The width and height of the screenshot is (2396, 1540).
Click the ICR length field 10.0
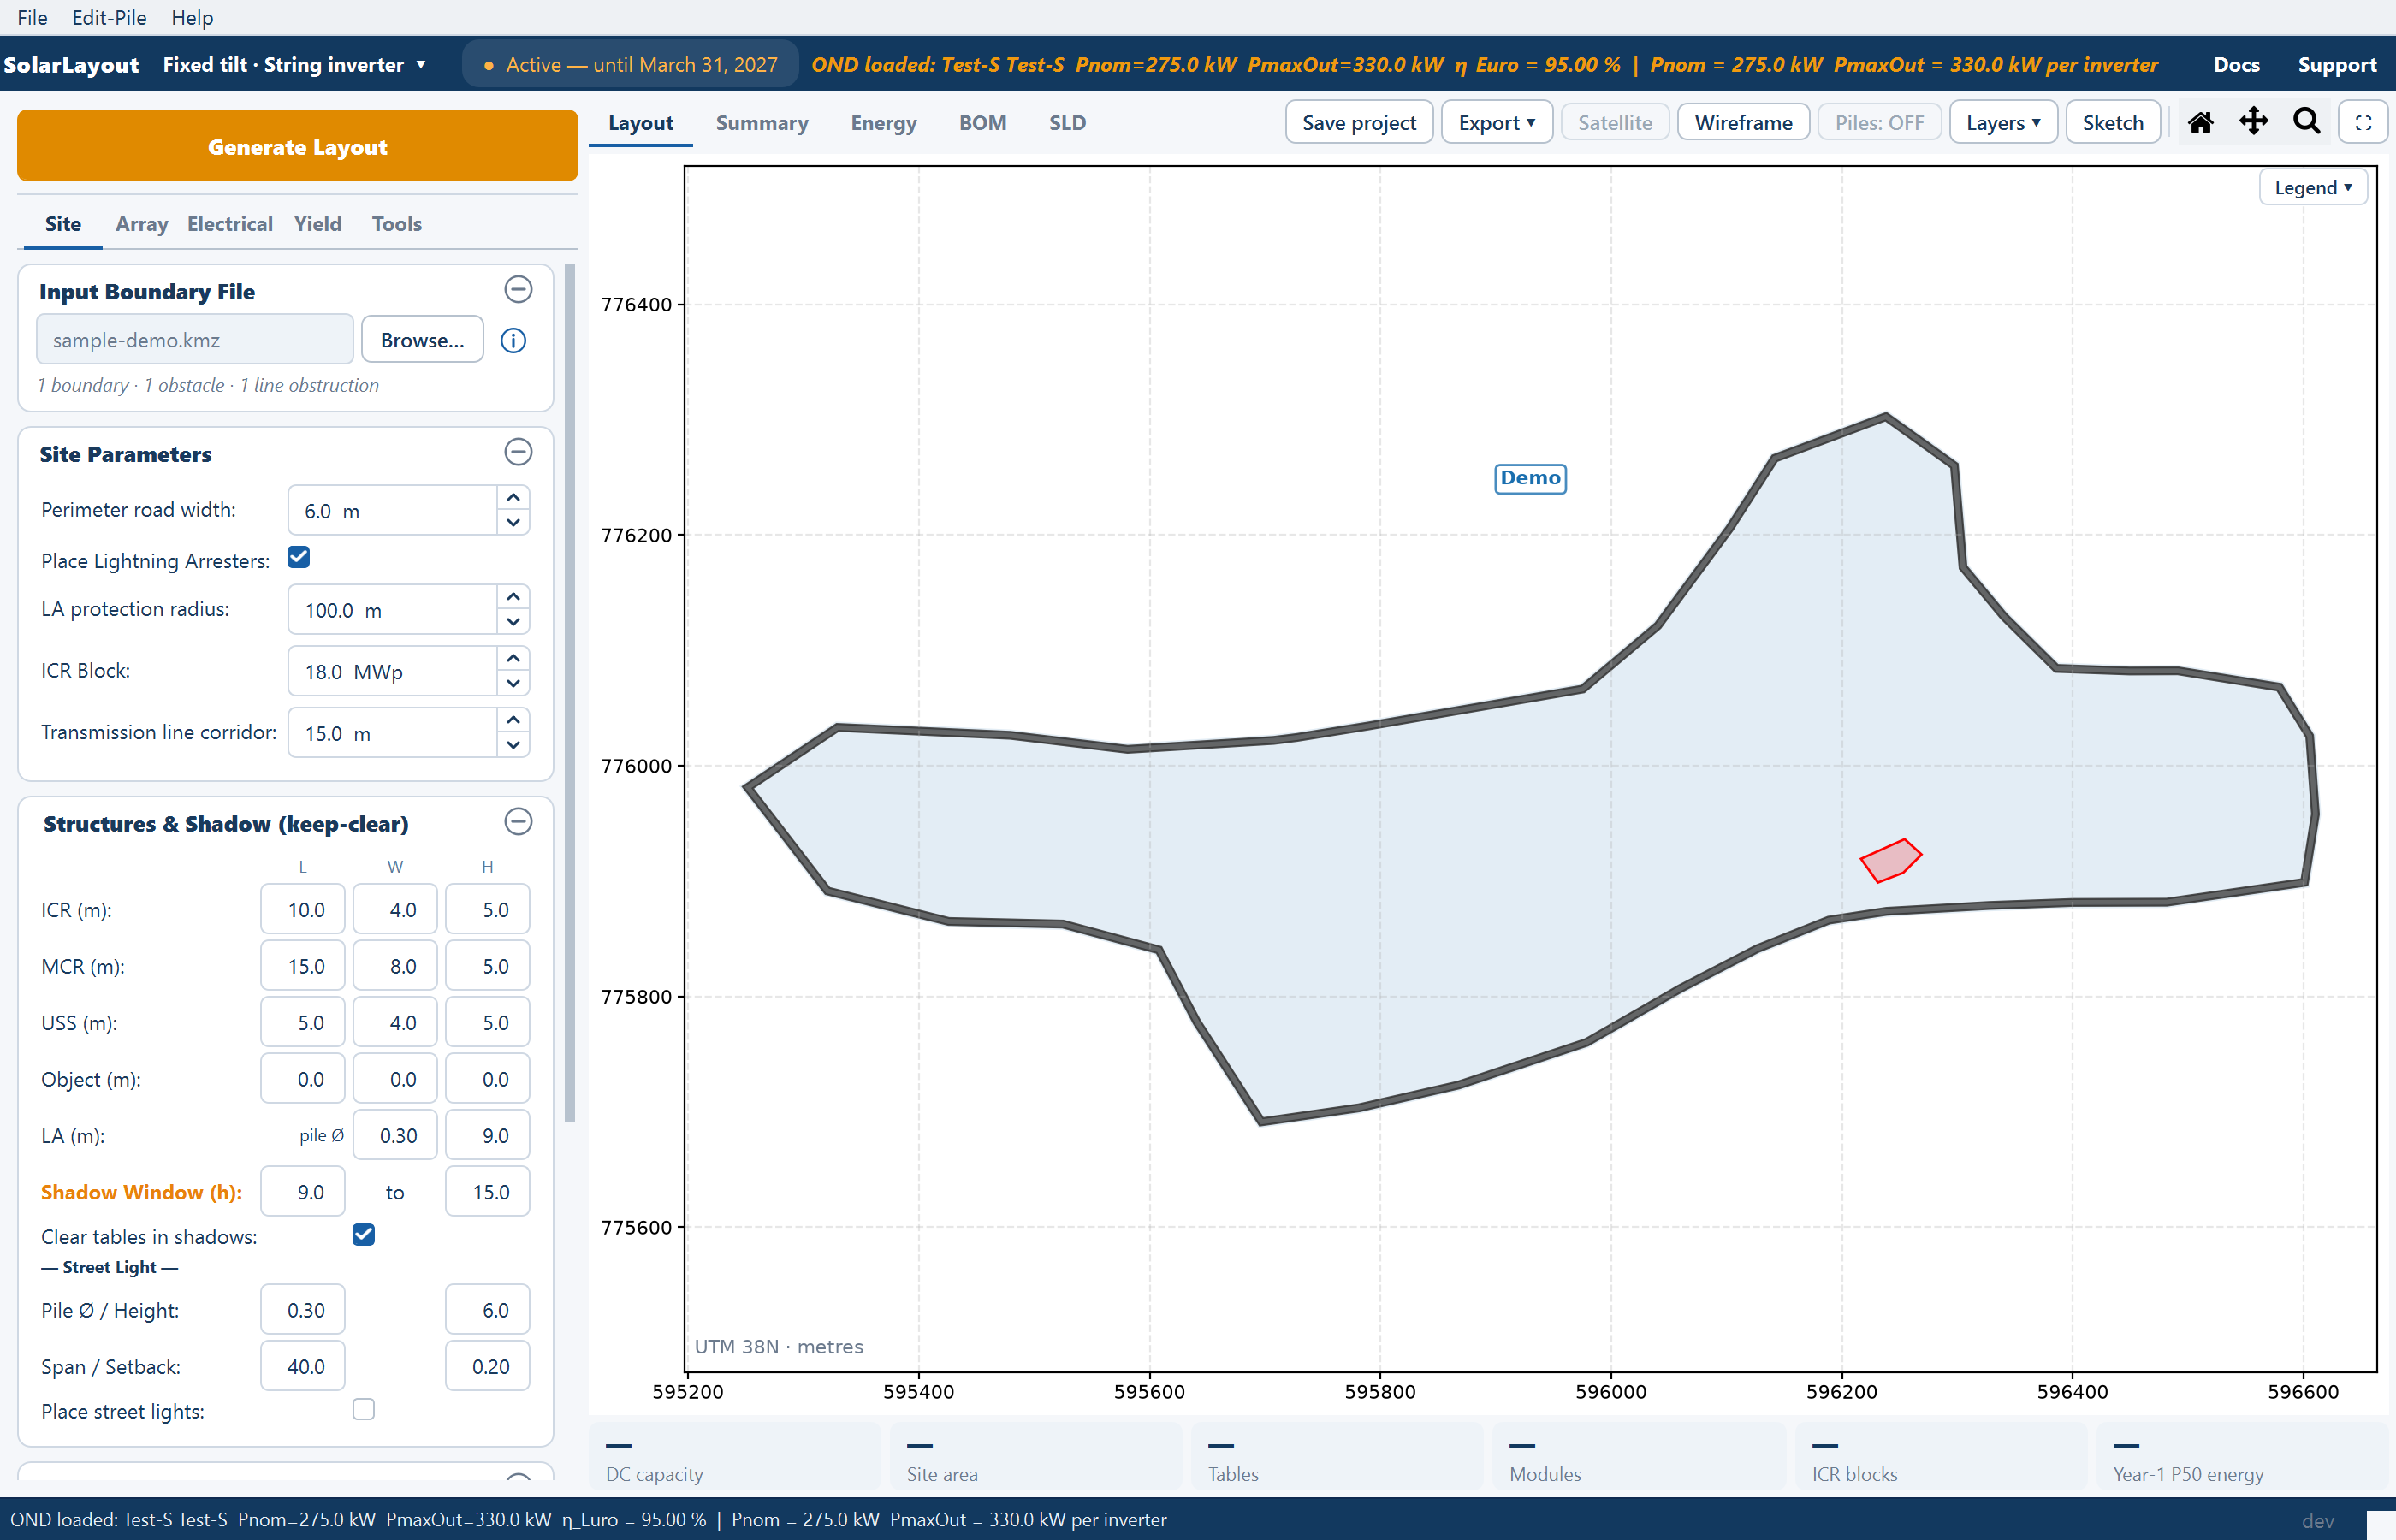click(x=303, y=909)
